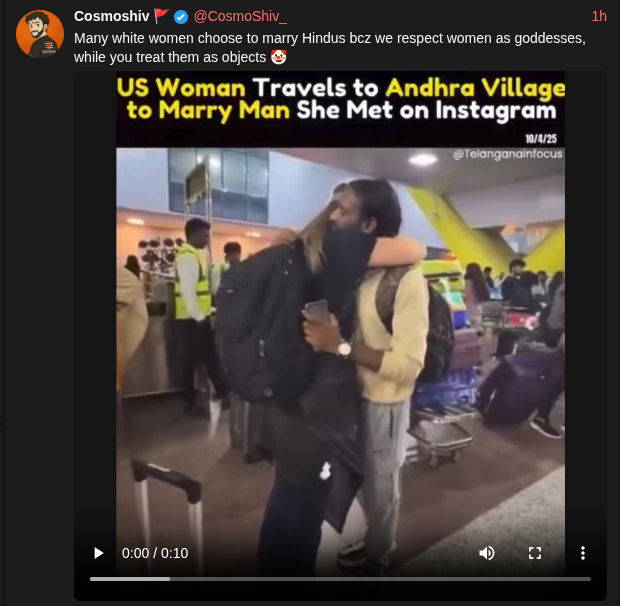
Task: Open Cosmoshiv's profile avatar picture
Action: tap(40, 34)
